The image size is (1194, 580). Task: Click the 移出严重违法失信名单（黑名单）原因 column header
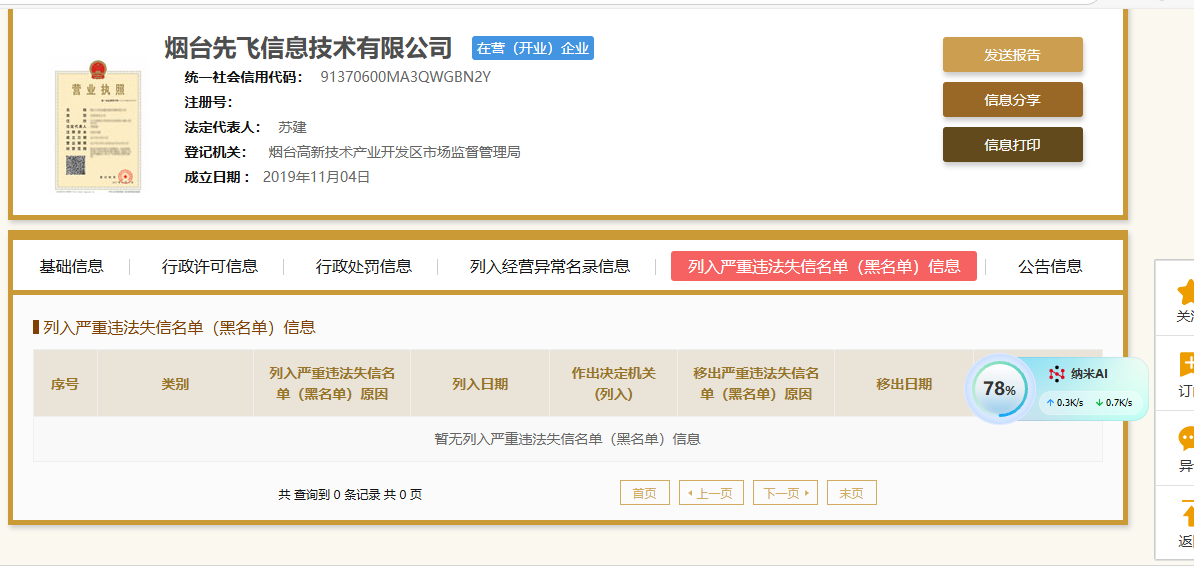[x=756, y=384]
